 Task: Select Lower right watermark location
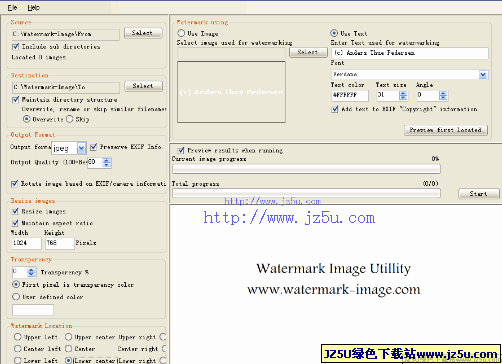coord(163,360)
